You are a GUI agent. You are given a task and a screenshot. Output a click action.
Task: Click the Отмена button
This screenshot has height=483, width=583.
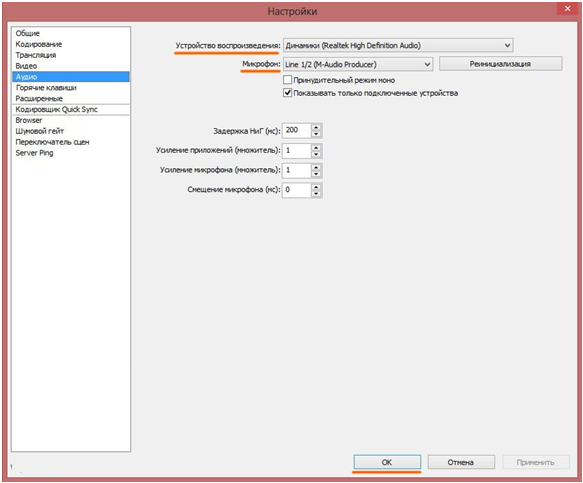(461, 462)
